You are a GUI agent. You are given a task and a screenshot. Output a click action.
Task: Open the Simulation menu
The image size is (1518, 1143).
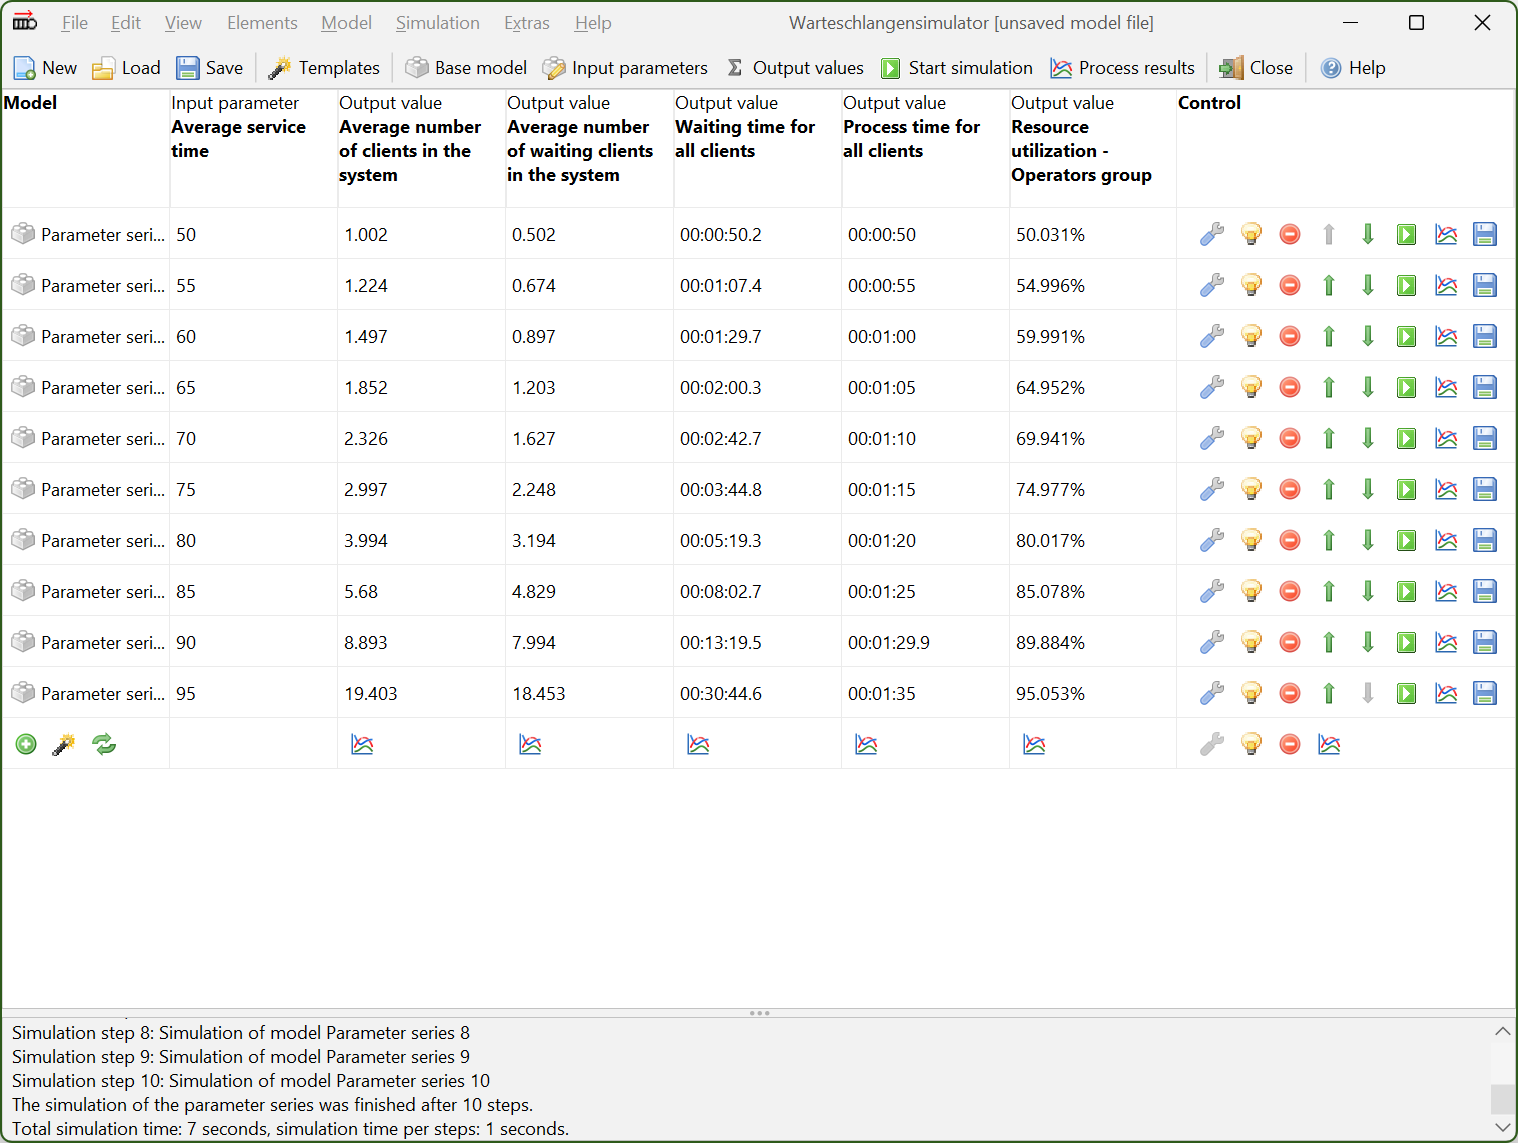(x=438, y=23)
